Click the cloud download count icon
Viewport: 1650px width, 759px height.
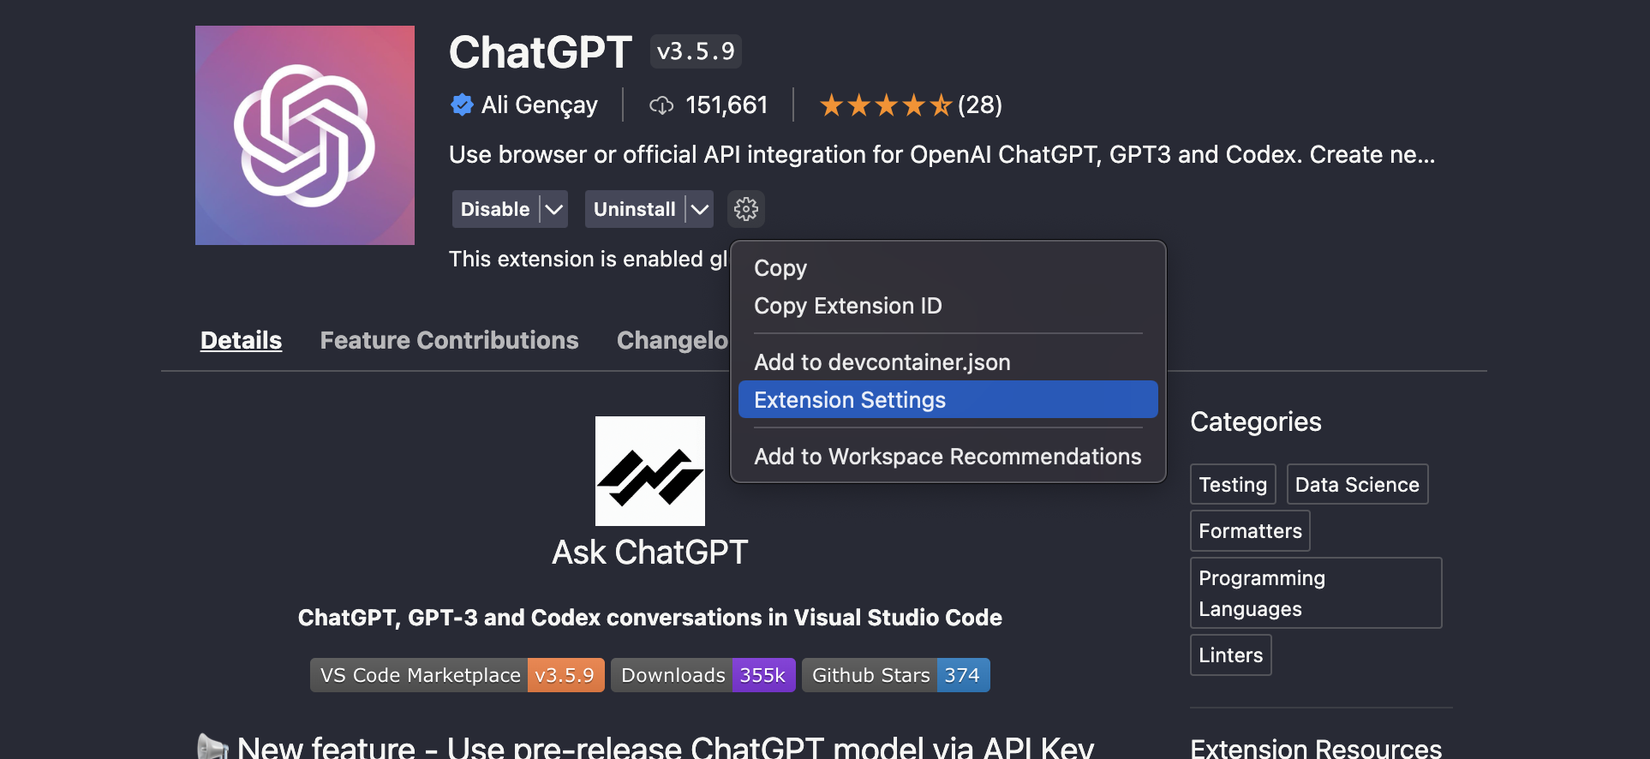661,105
